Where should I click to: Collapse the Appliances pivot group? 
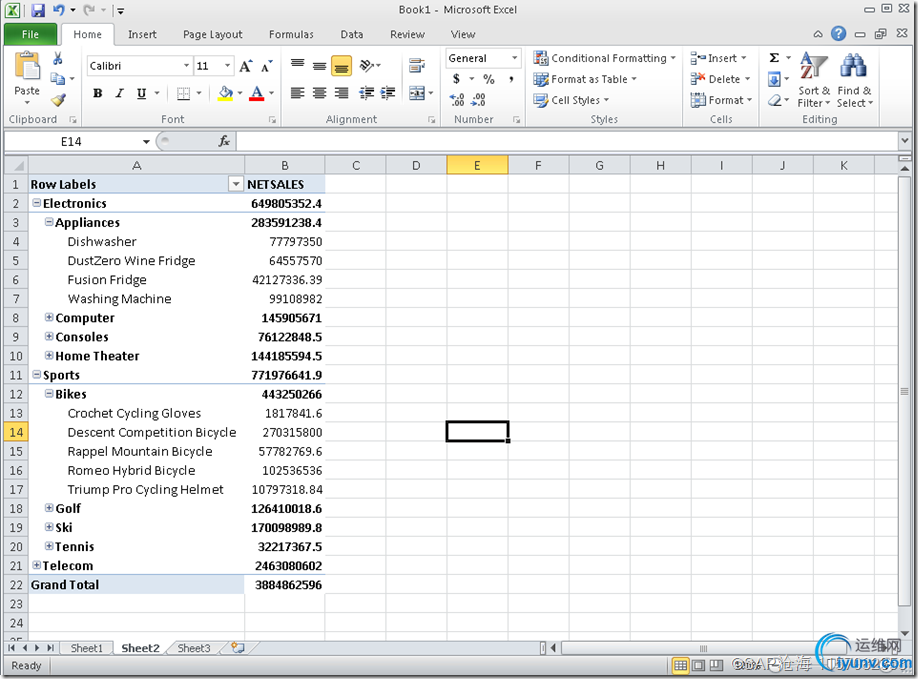tap(49, 222)
